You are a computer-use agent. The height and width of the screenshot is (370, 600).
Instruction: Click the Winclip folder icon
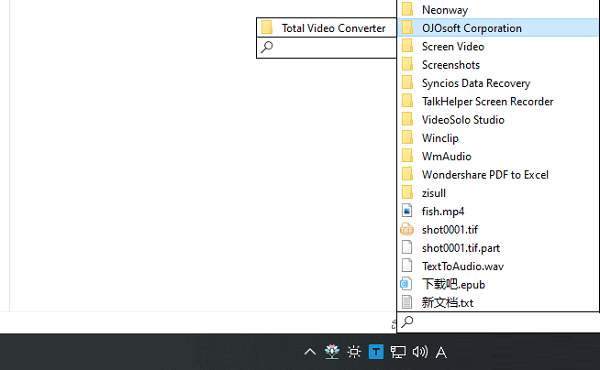(408, 138)
